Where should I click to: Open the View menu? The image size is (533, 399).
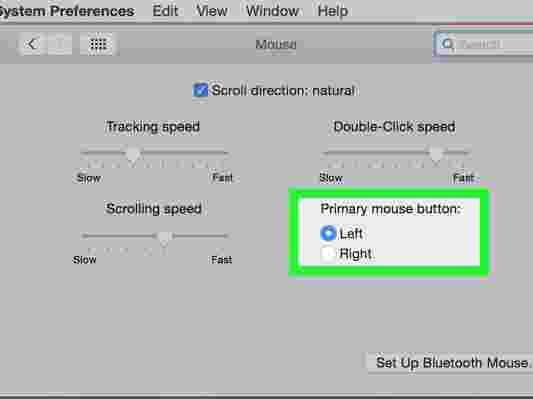[x=212, y=11]
